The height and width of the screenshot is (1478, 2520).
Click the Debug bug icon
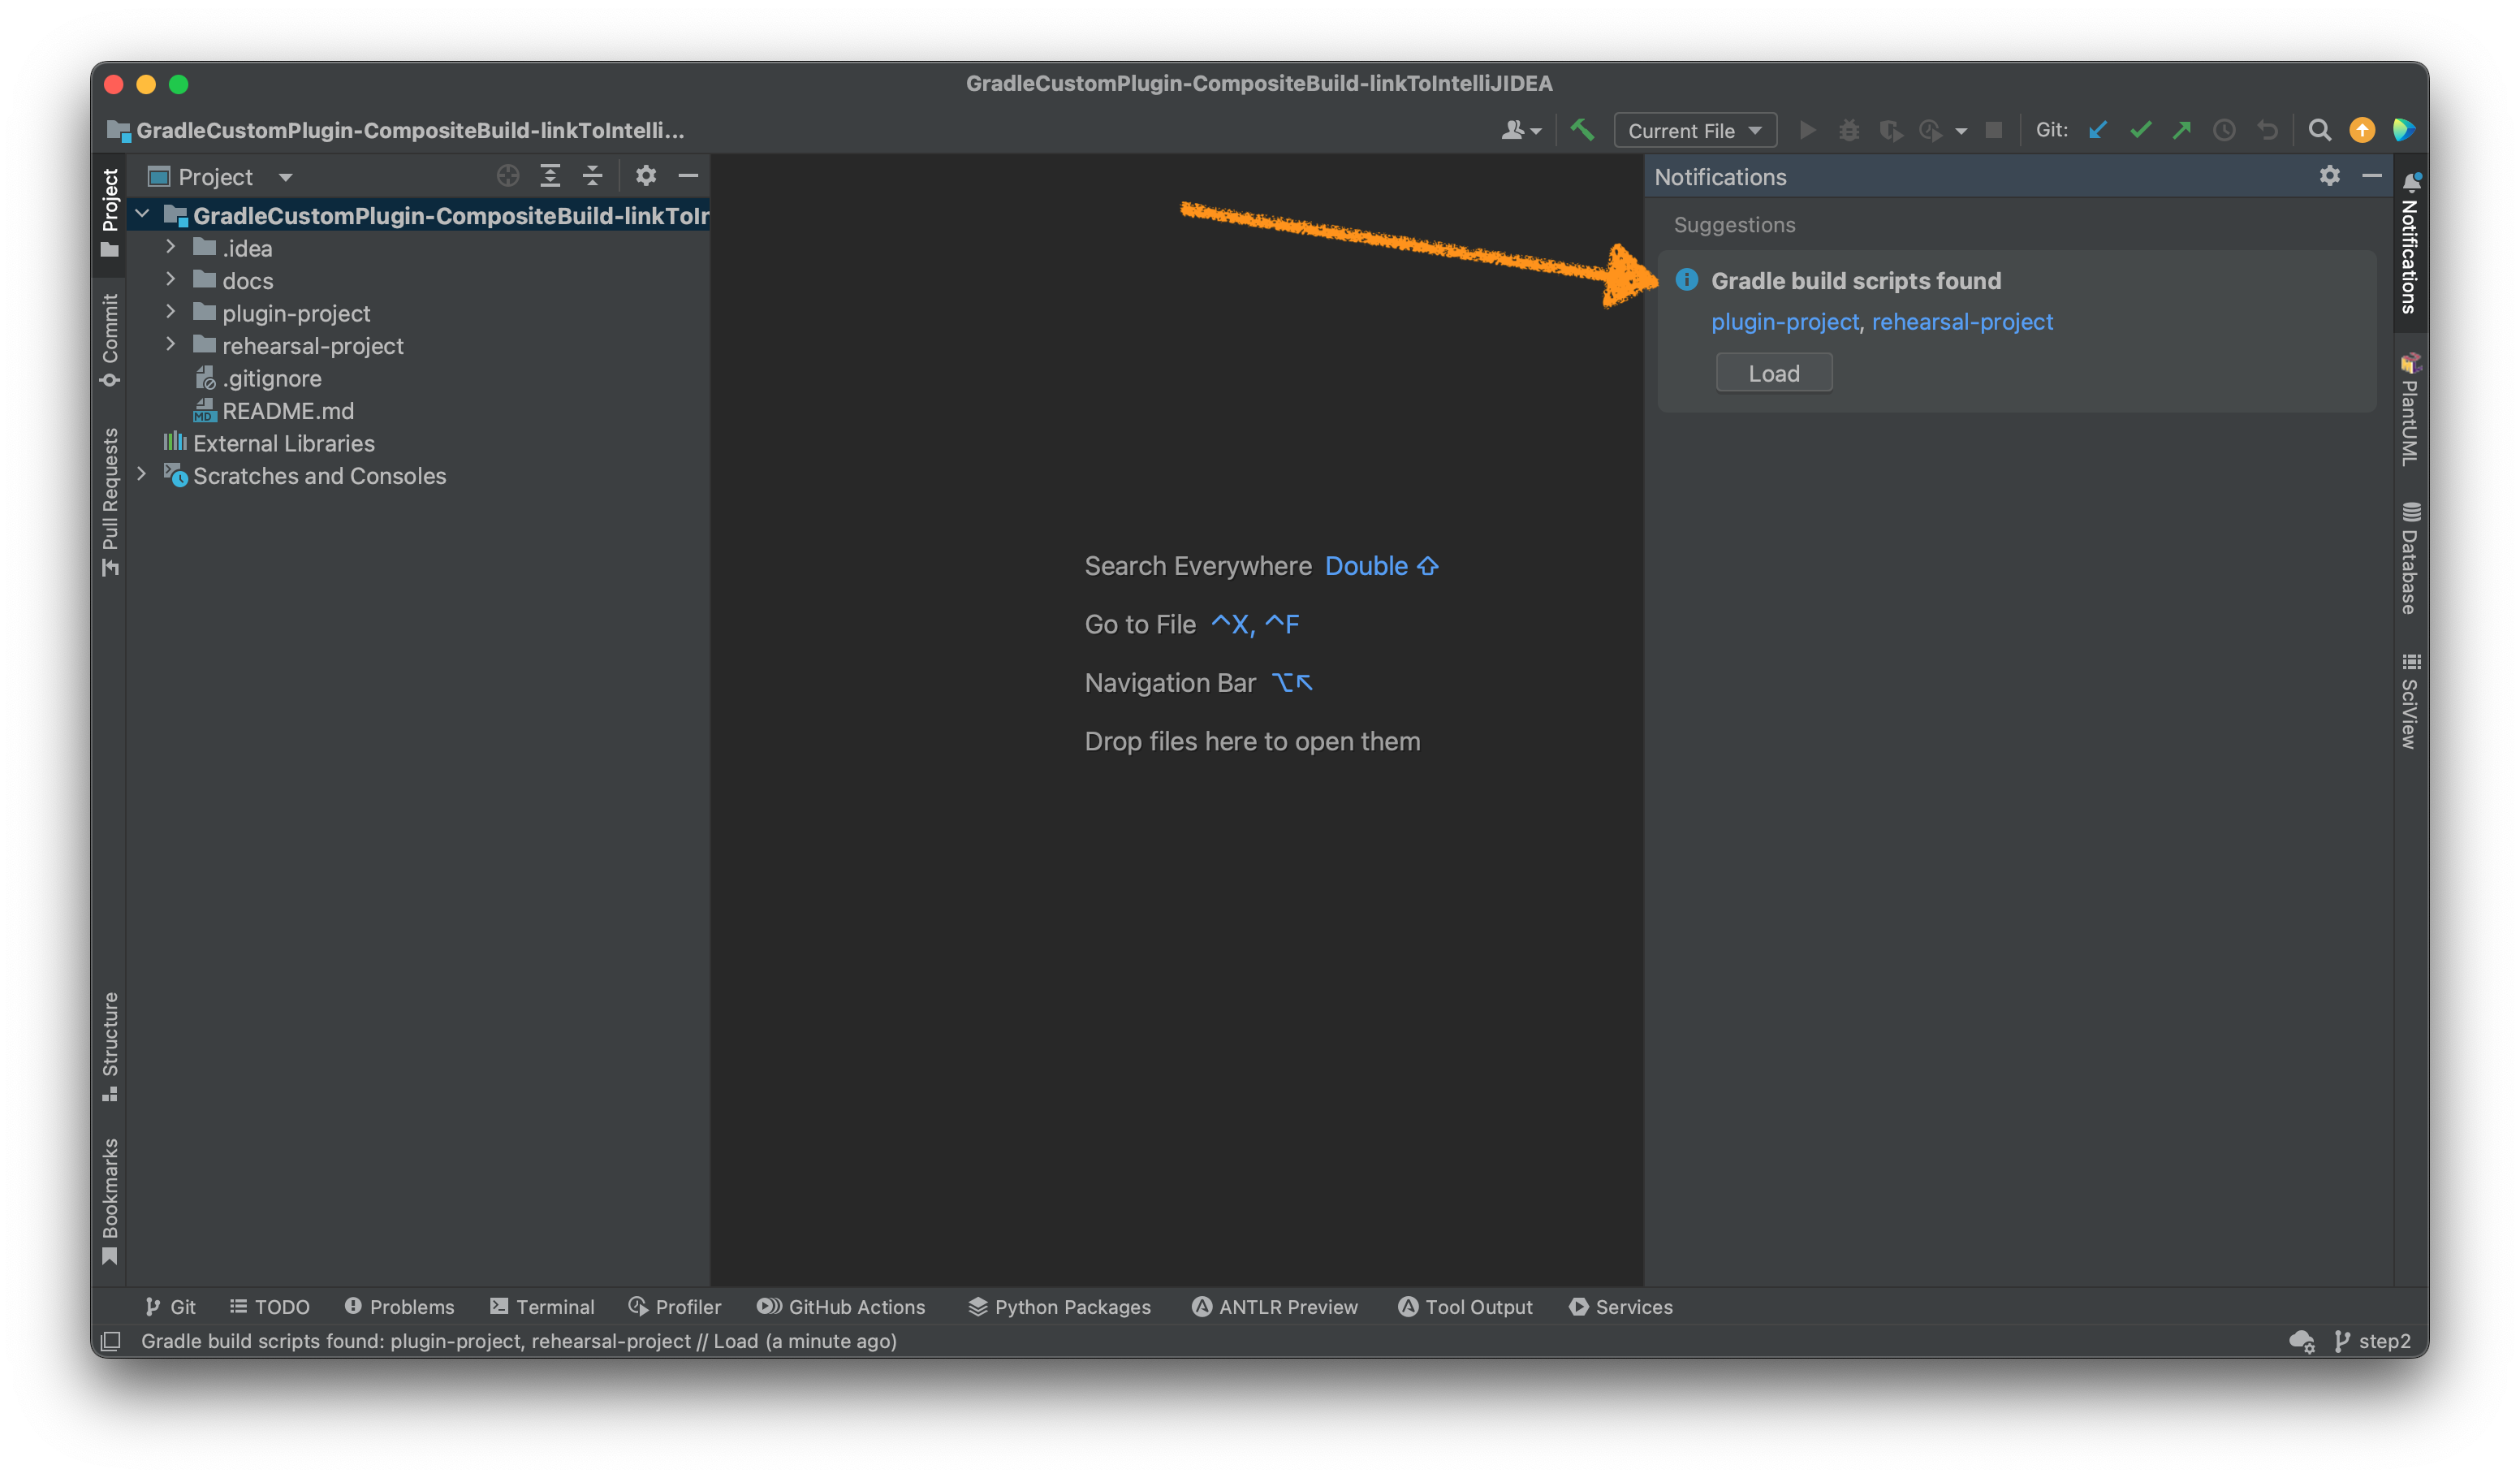coord(1849,130)
